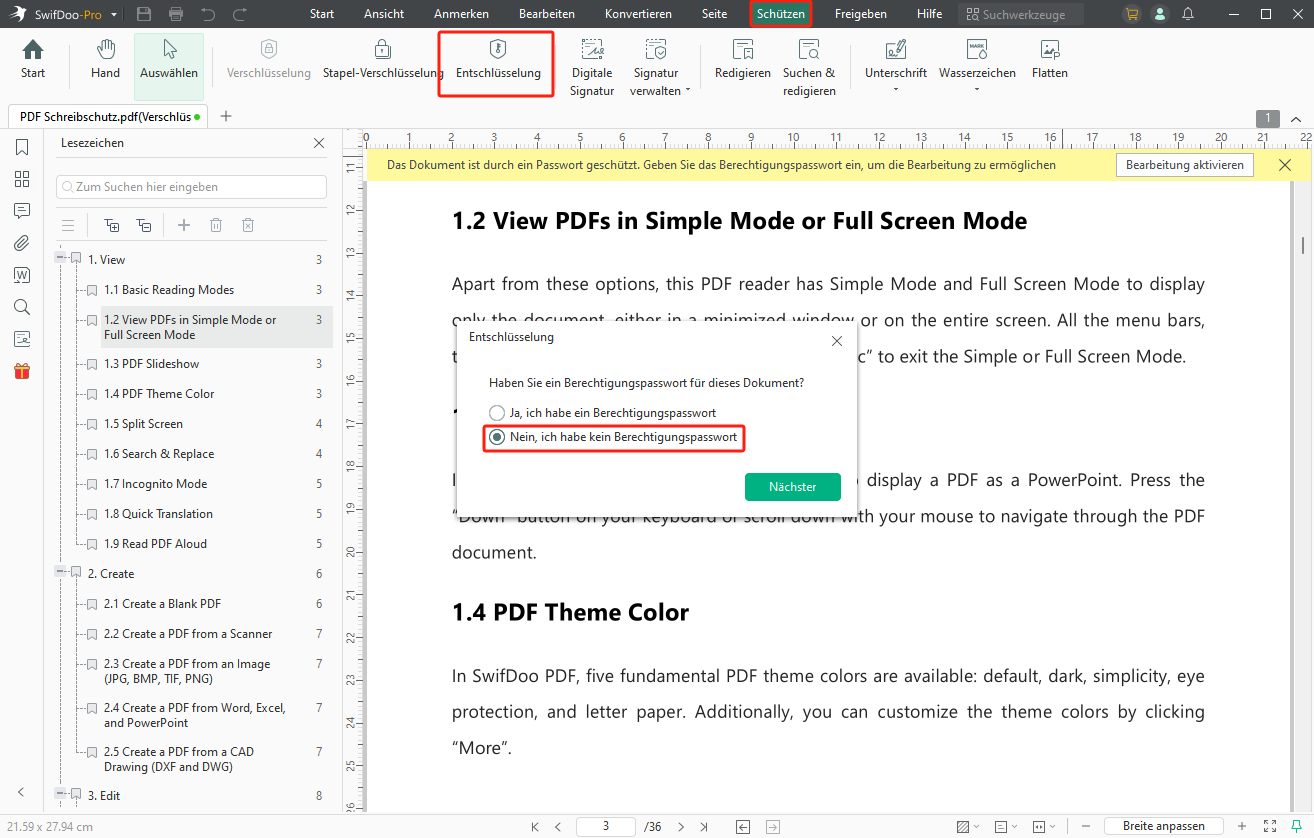The image size is (1314, 838).
Task: Click the Nächster button in dialog
Action: (793, 487)
